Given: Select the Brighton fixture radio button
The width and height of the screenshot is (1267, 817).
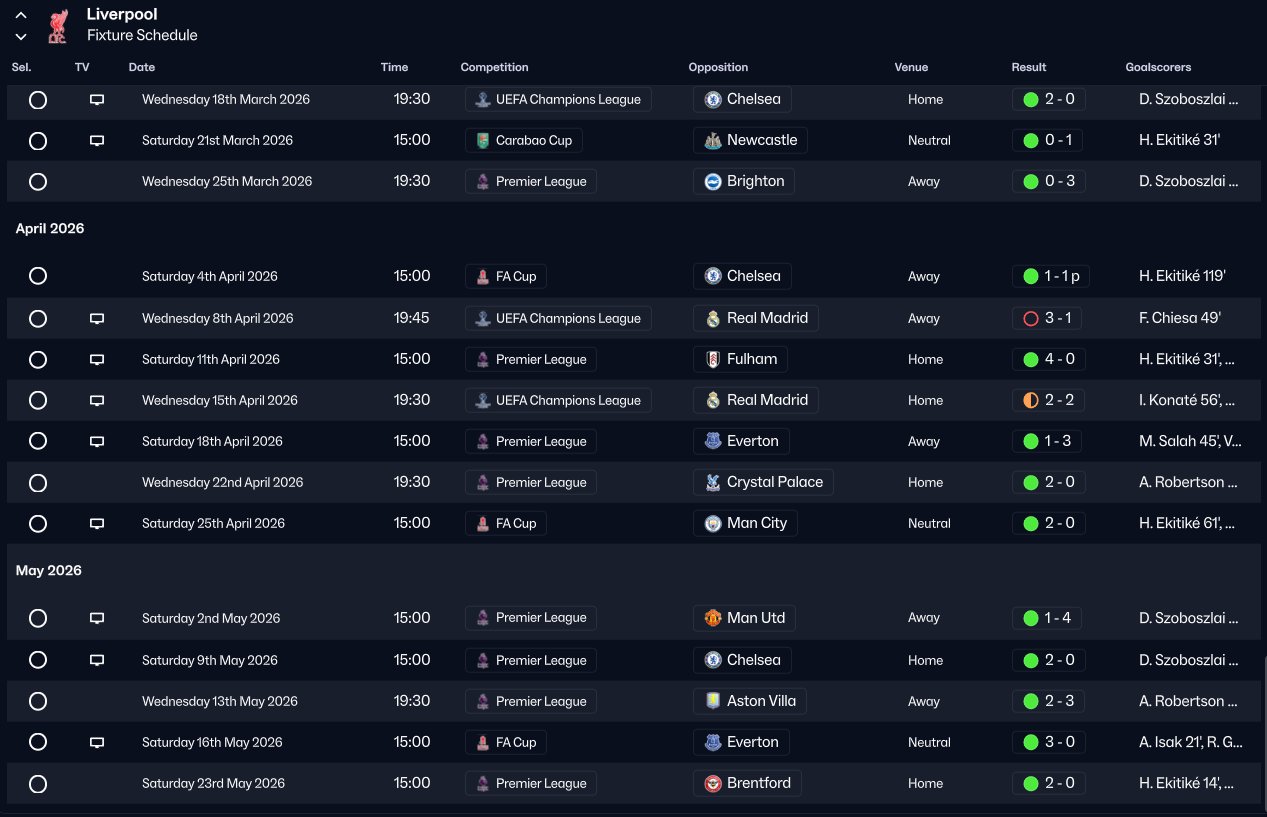Looking at the screenshot, I should tap(38, 182).
